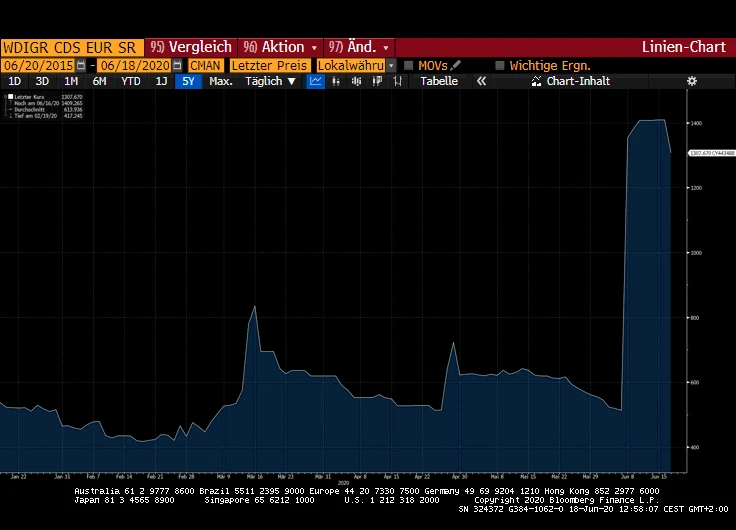Open the Täglich frequency dropdown
The image size is (736, 530).
(271, 81)
